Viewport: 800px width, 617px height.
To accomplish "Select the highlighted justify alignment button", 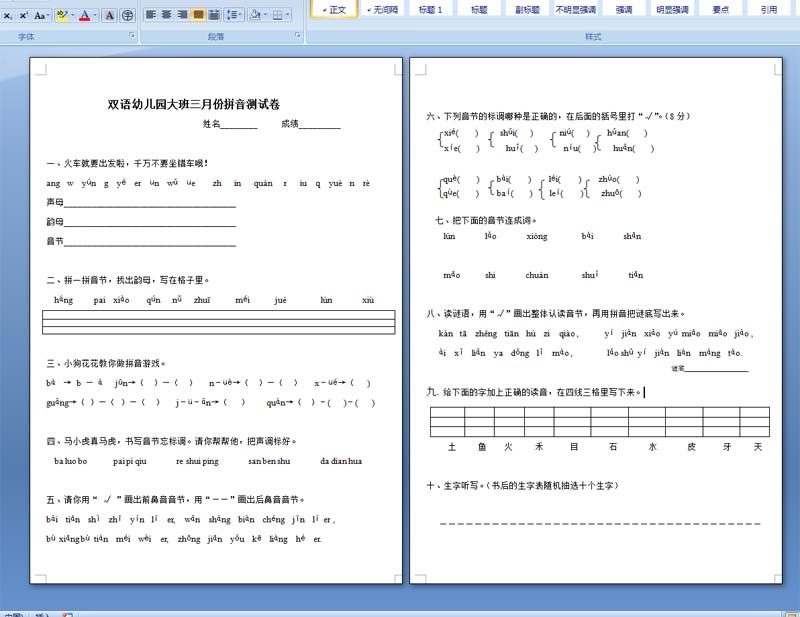I will (198, 15).
